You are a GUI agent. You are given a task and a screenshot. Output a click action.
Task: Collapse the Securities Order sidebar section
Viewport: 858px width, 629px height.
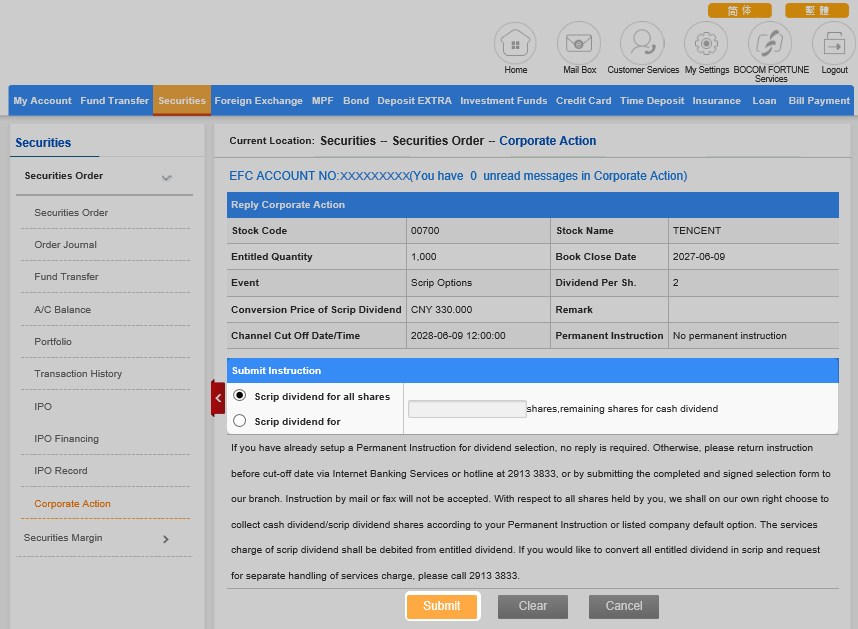[x=166, y=177]
